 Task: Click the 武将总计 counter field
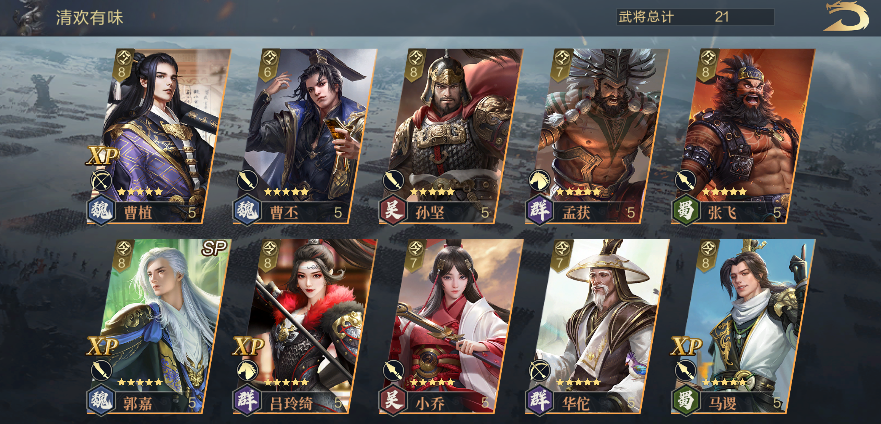(695, 17)
